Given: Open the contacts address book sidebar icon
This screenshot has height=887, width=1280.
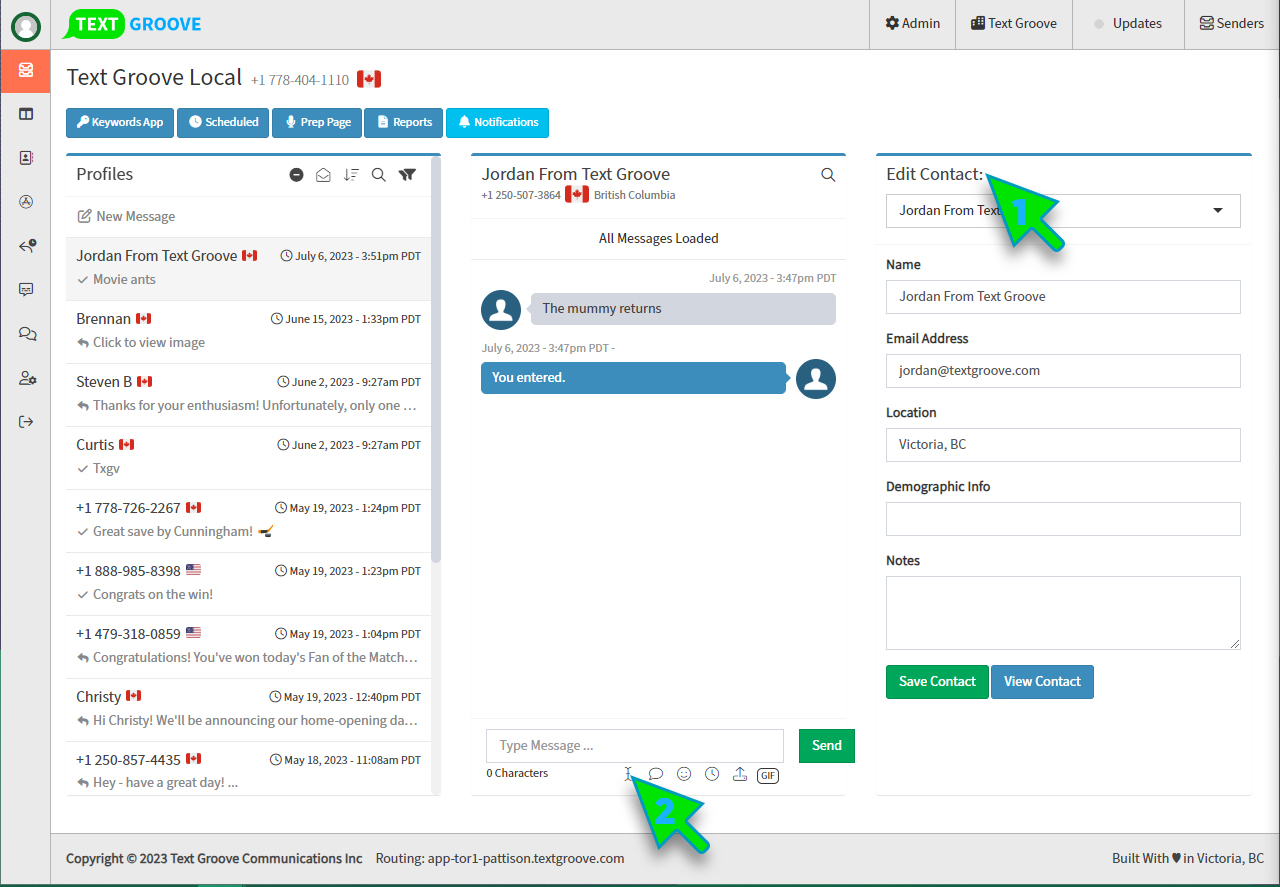Looking at the screenshot, I should click(26, 158).
